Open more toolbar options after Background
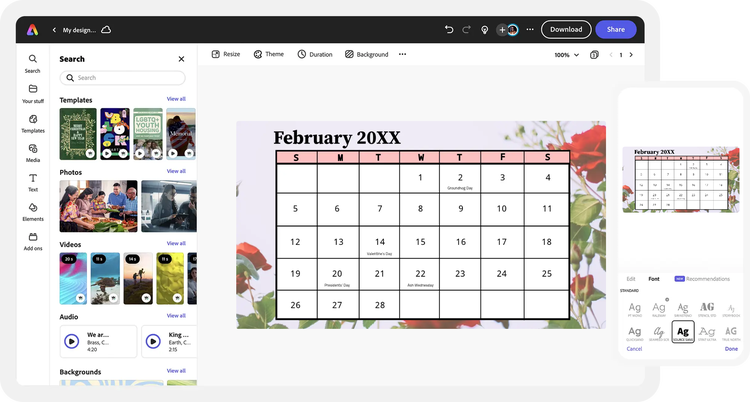Image resolution: width=750 pixels, height=402 pixels. tap(403, 54)
